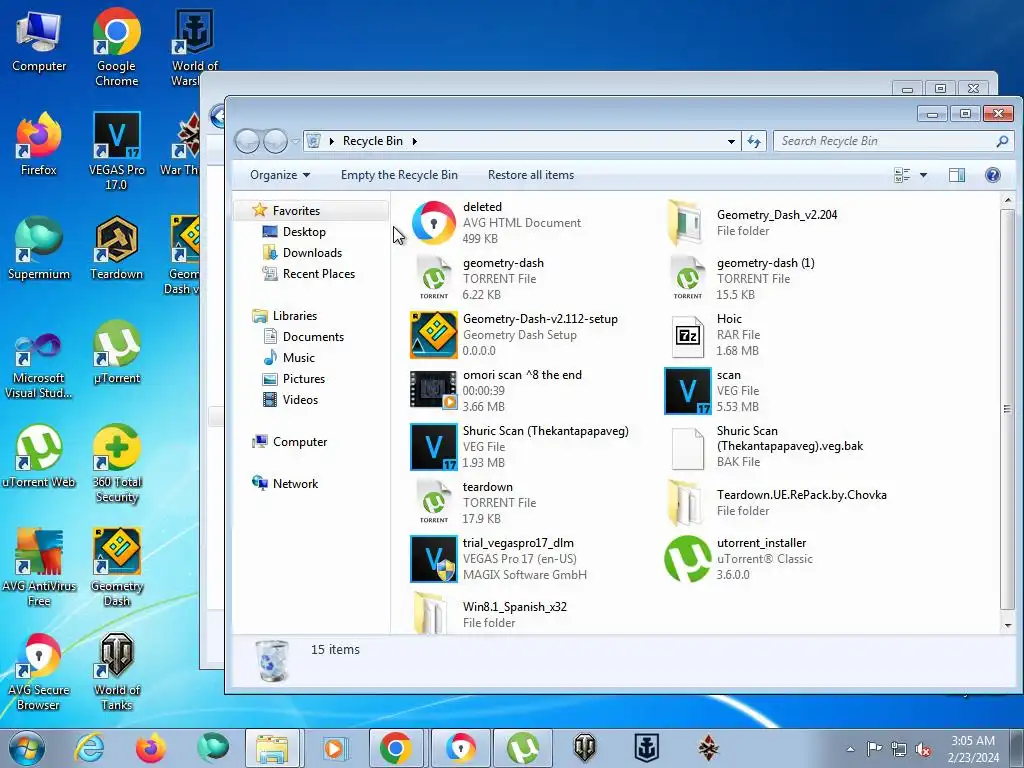The width and height of the screenshot is (1024, 768).
Task: Open Internet Explorer from the taskbar
Action: click(89, 748)
